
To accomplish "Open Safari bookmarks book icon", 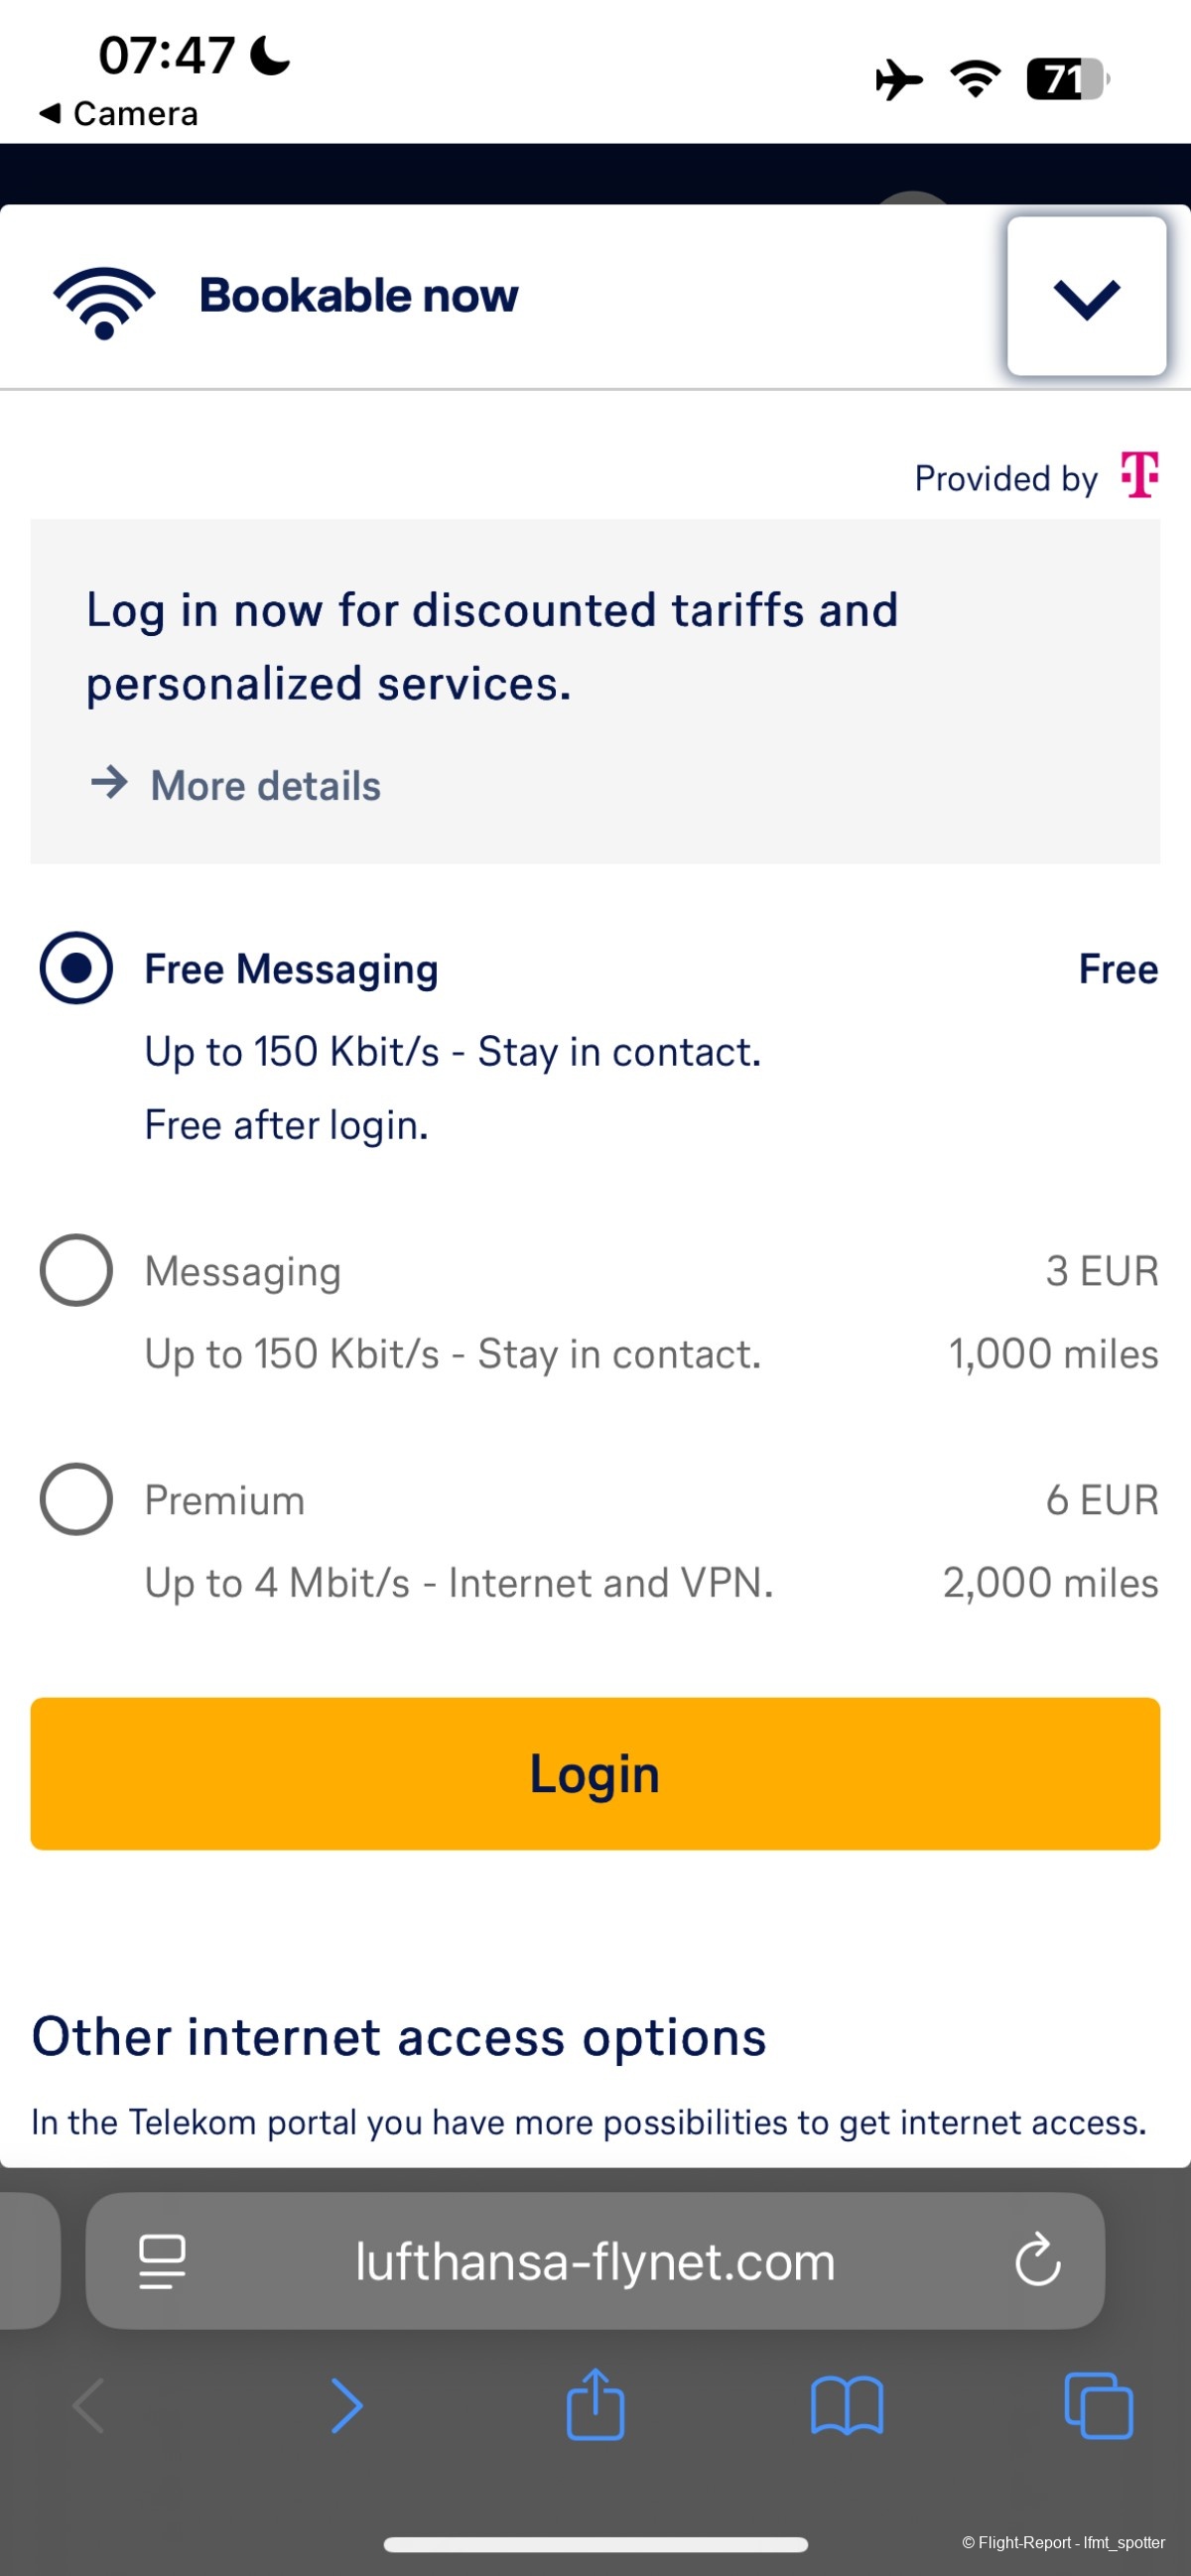I will pos(846,2405).
